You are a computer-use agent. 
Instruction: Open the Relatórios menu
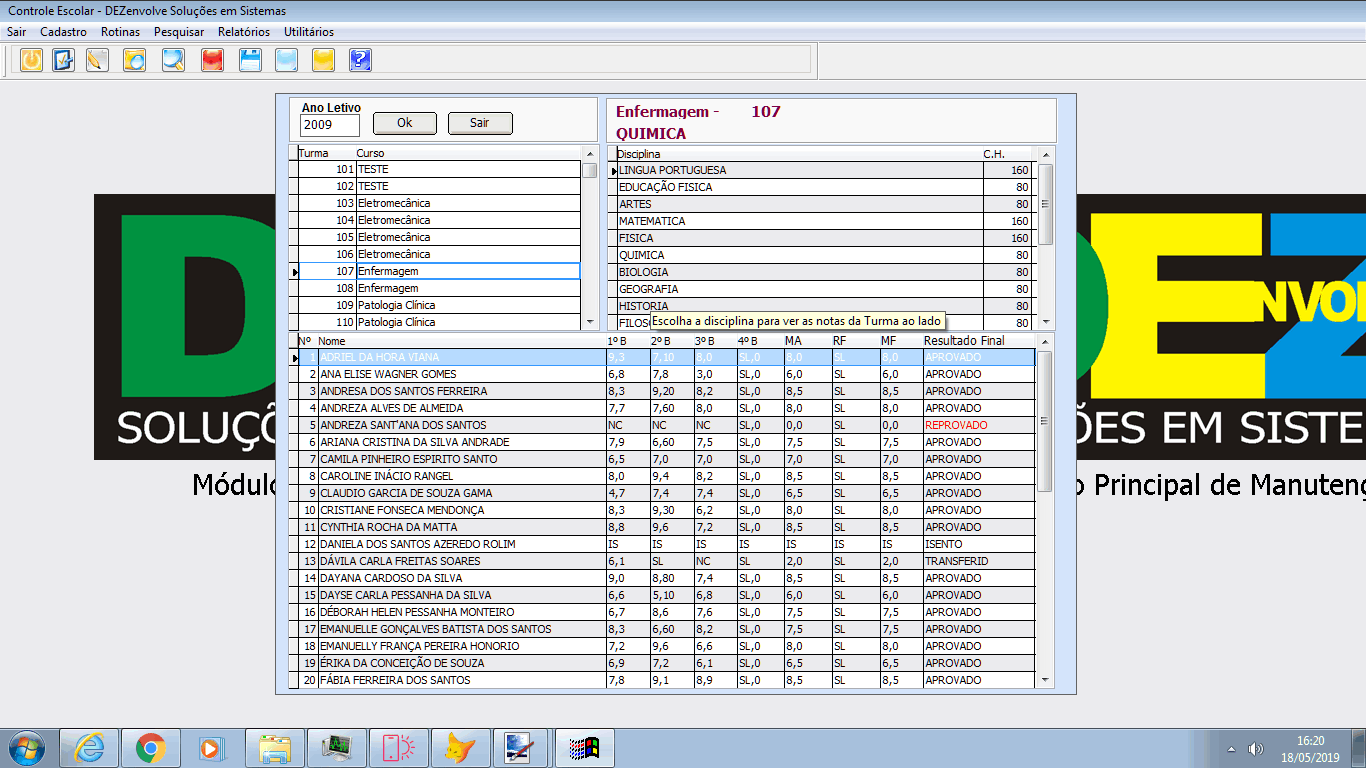(x=244, y=32)
